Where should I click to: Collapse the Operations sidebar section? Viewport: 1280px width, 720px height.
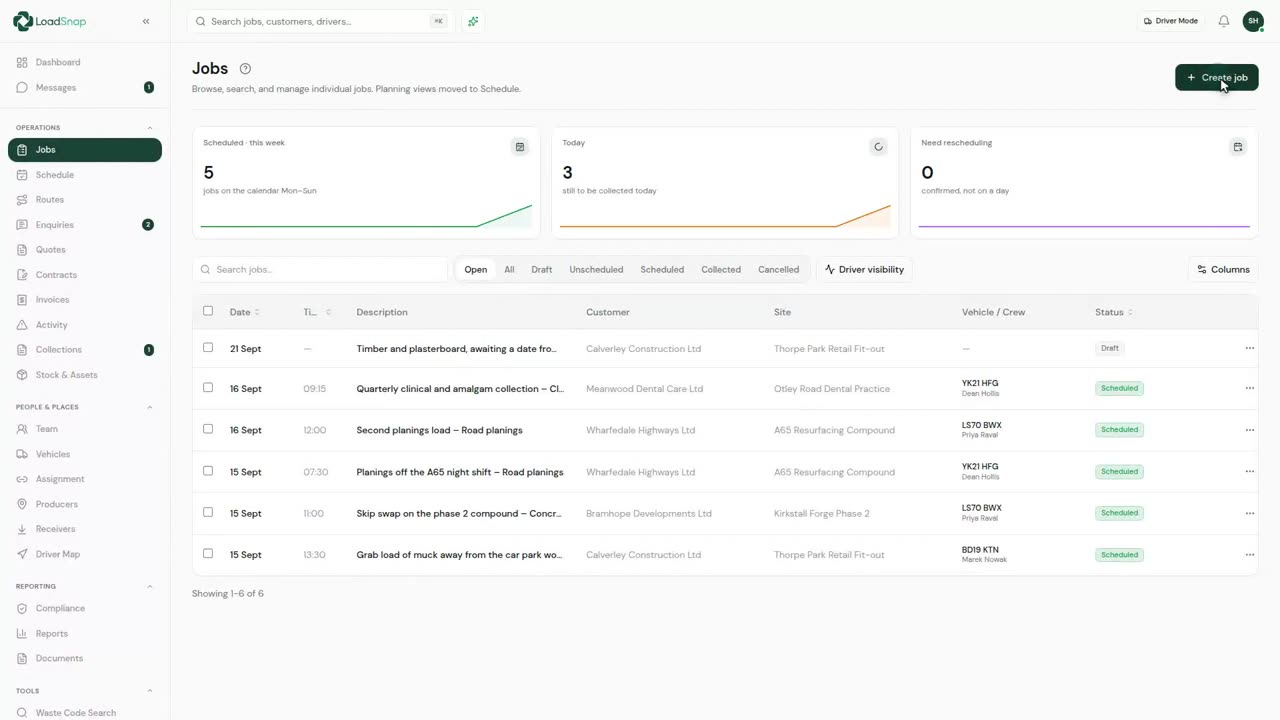(x=150, y=128)
